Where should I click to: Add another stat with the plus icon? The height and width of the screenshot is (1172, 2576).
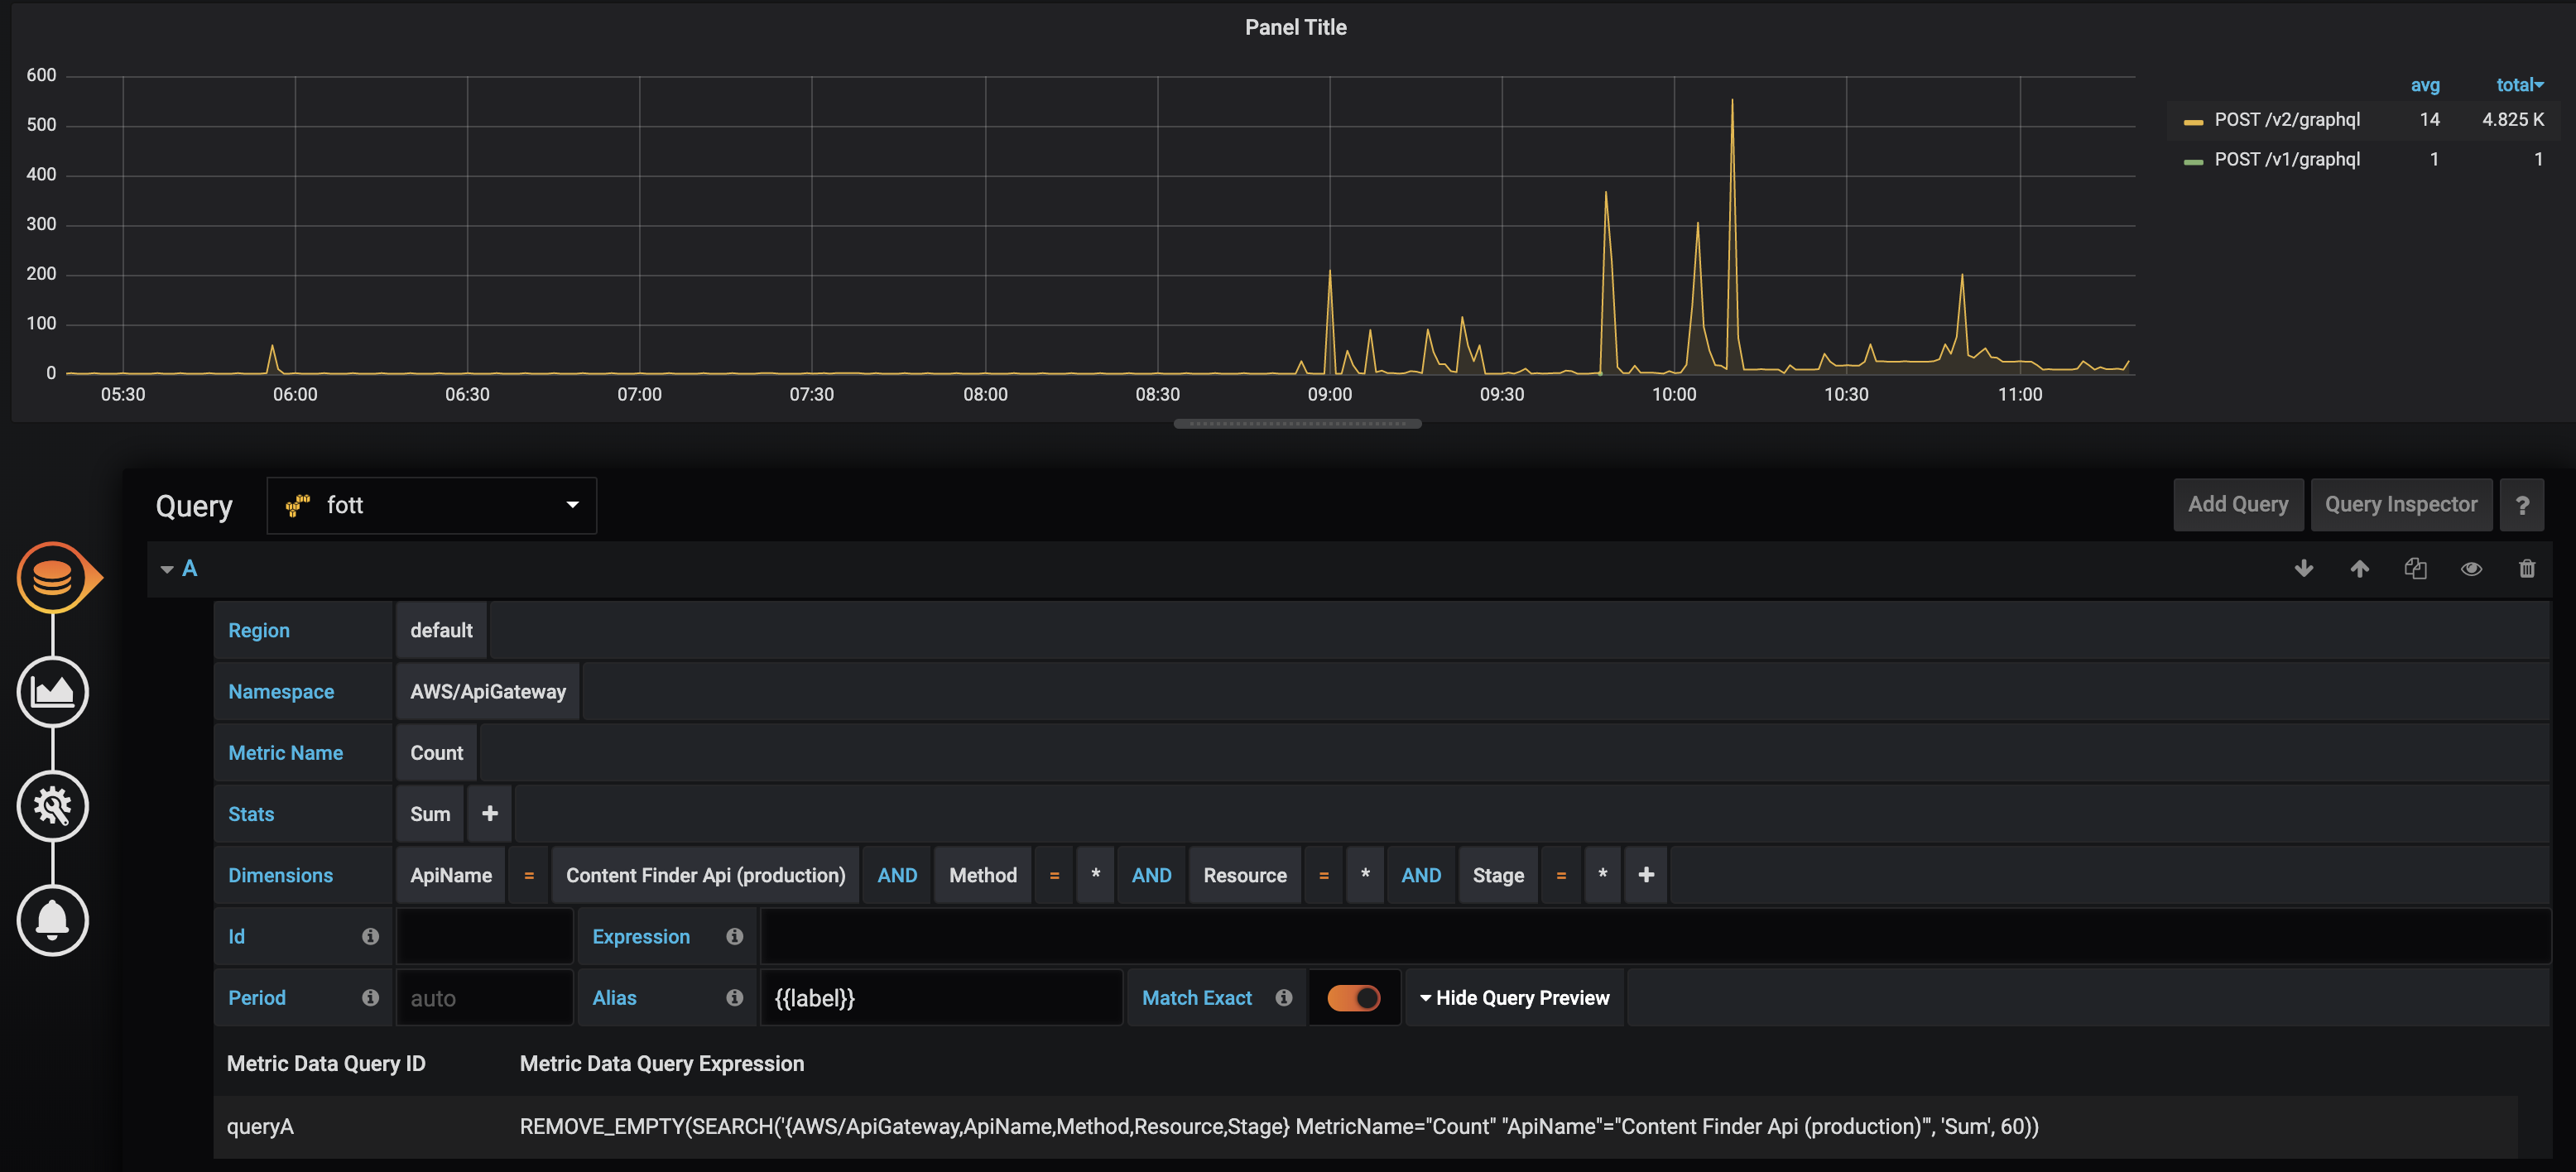point(489,813)
